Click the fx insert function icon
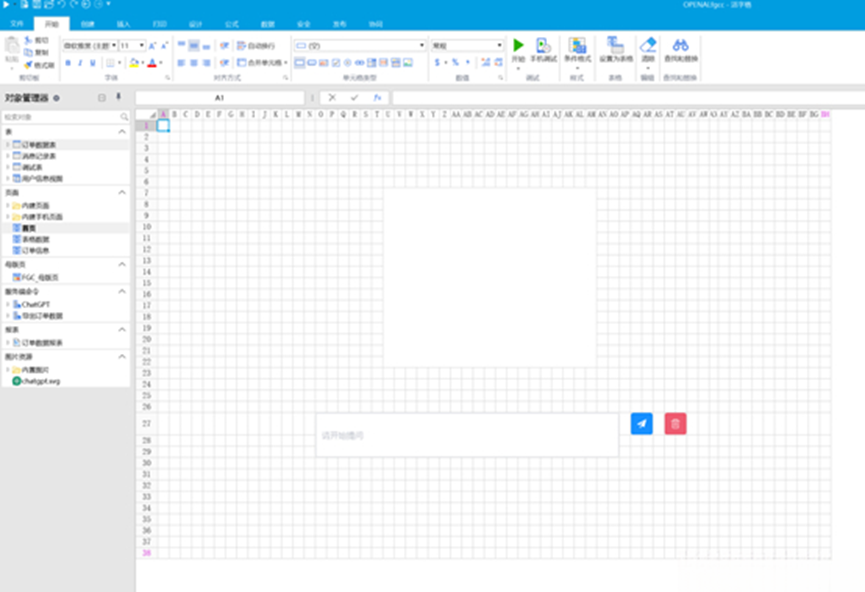This screenshot has width=865, height=592. [x=377, y=98]
